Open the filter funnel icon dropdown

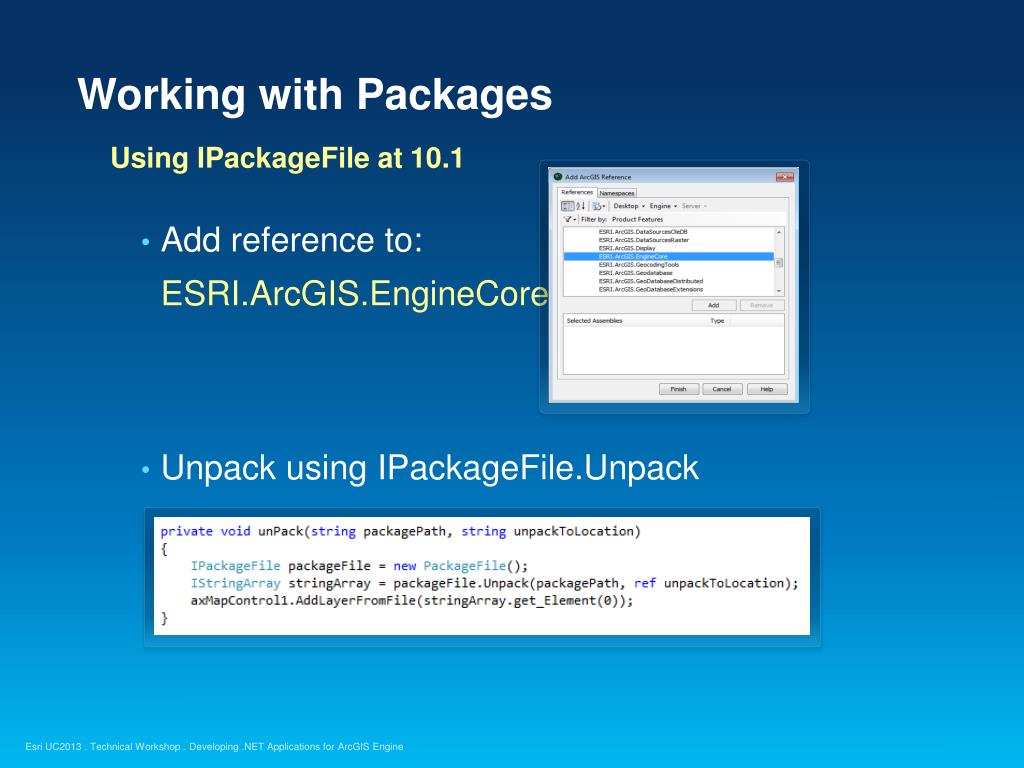pos(570,219)
